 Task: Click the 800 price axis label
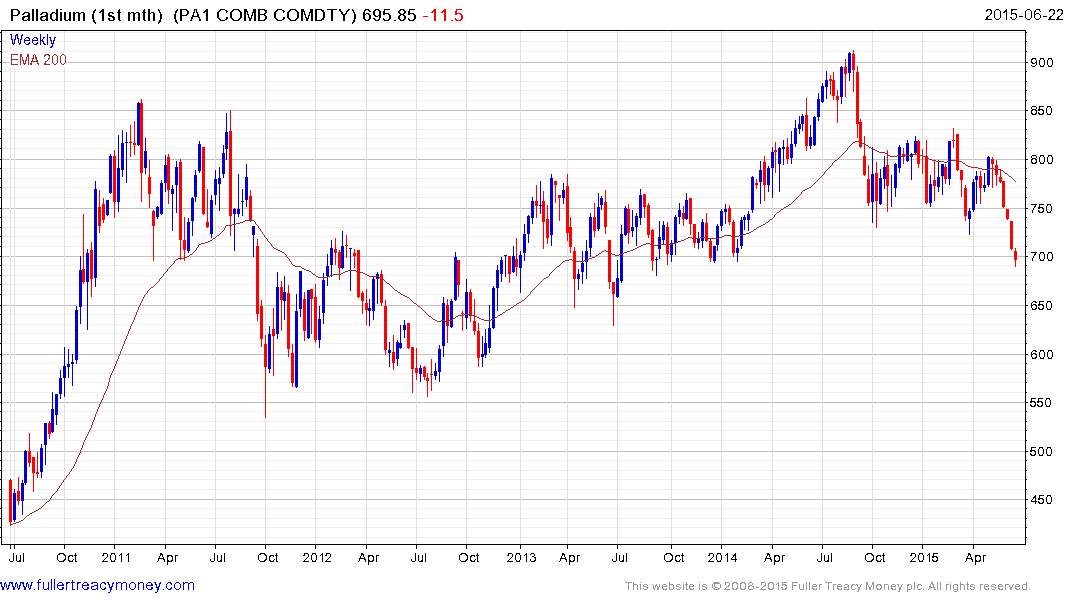pos(1041,160)
